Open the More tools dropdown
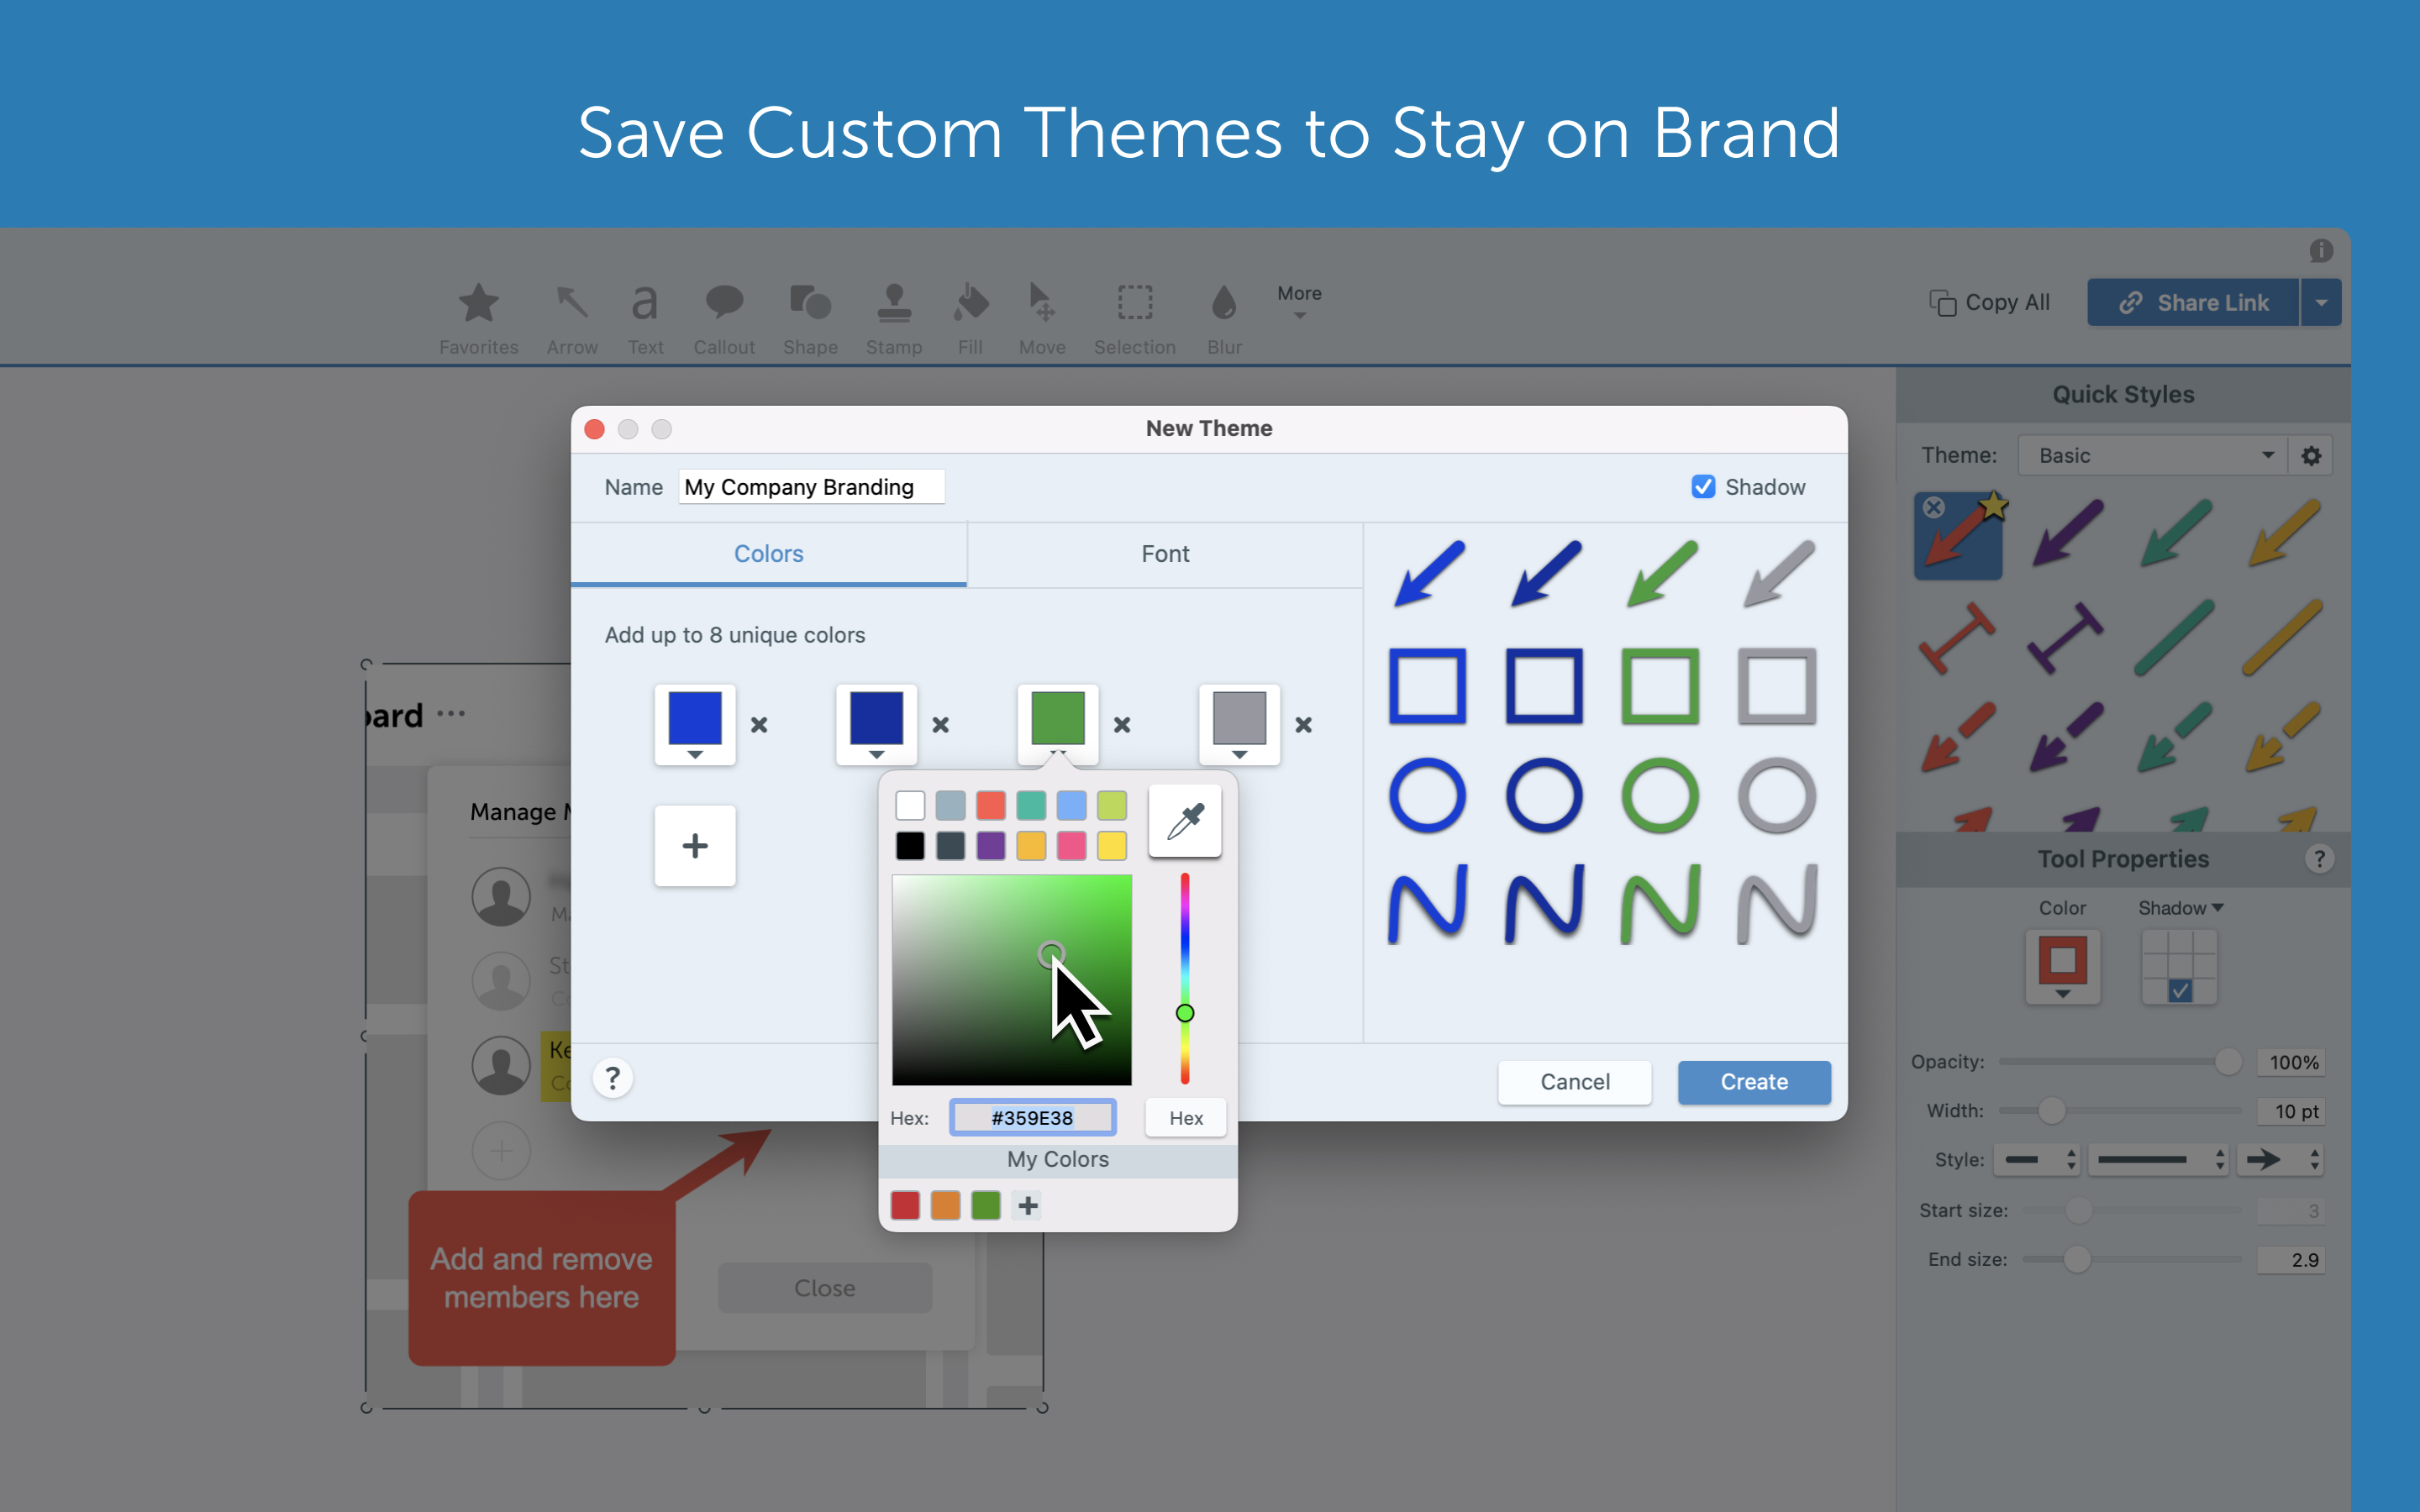The image size is (2420, 1512). coord(1299,300)
